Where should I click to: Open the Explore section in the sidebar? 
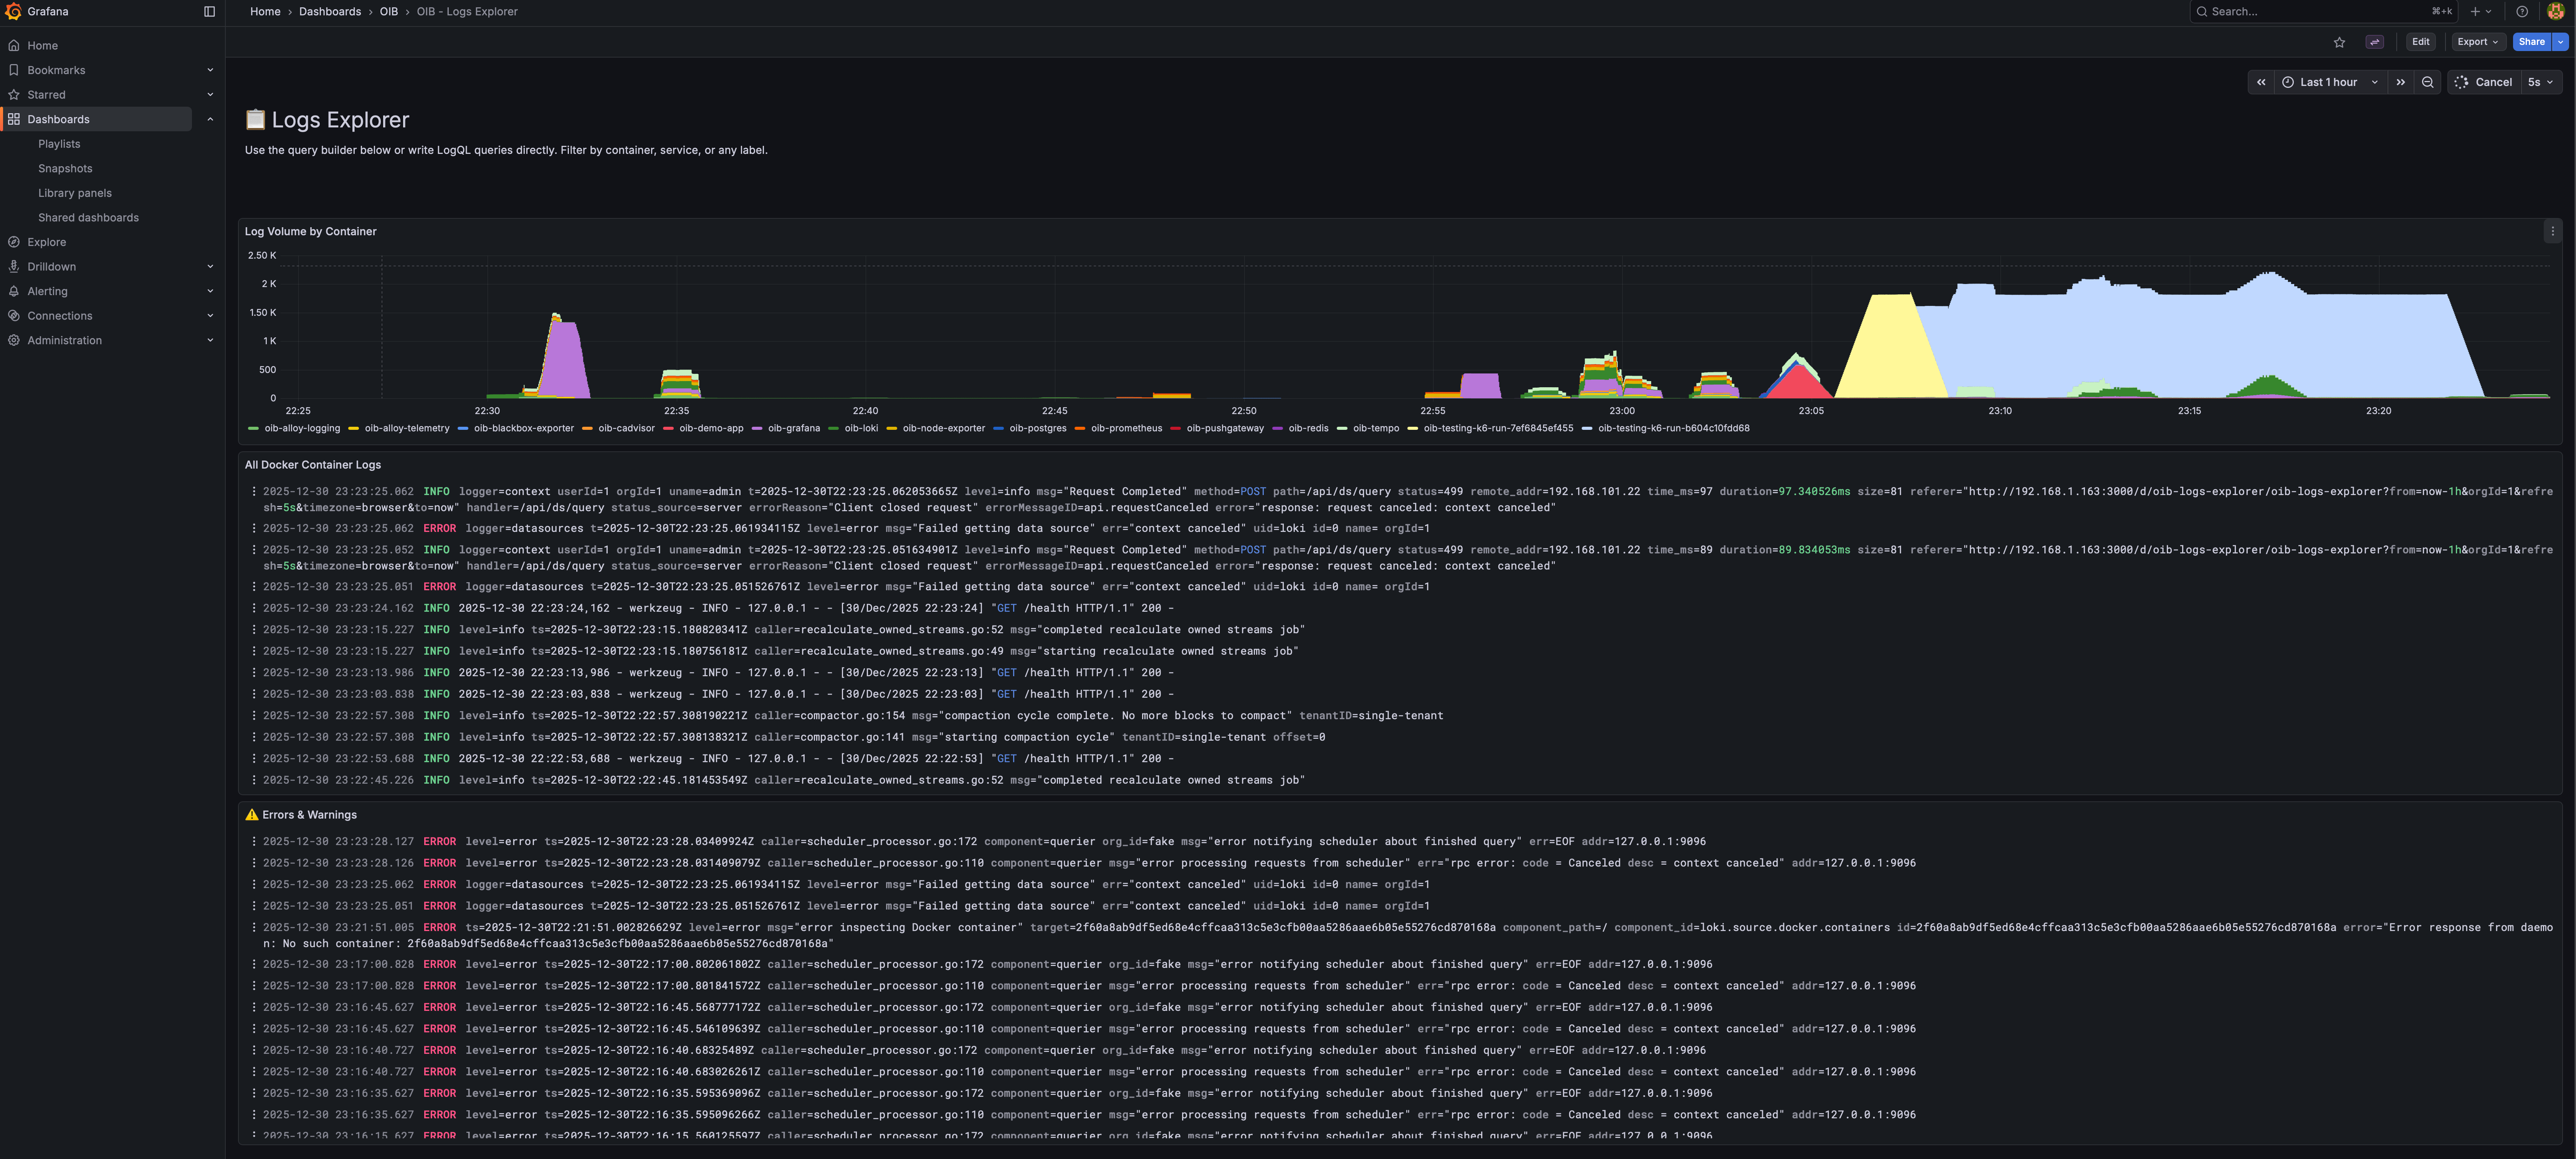pyautogui.click(x=46, y=242)
